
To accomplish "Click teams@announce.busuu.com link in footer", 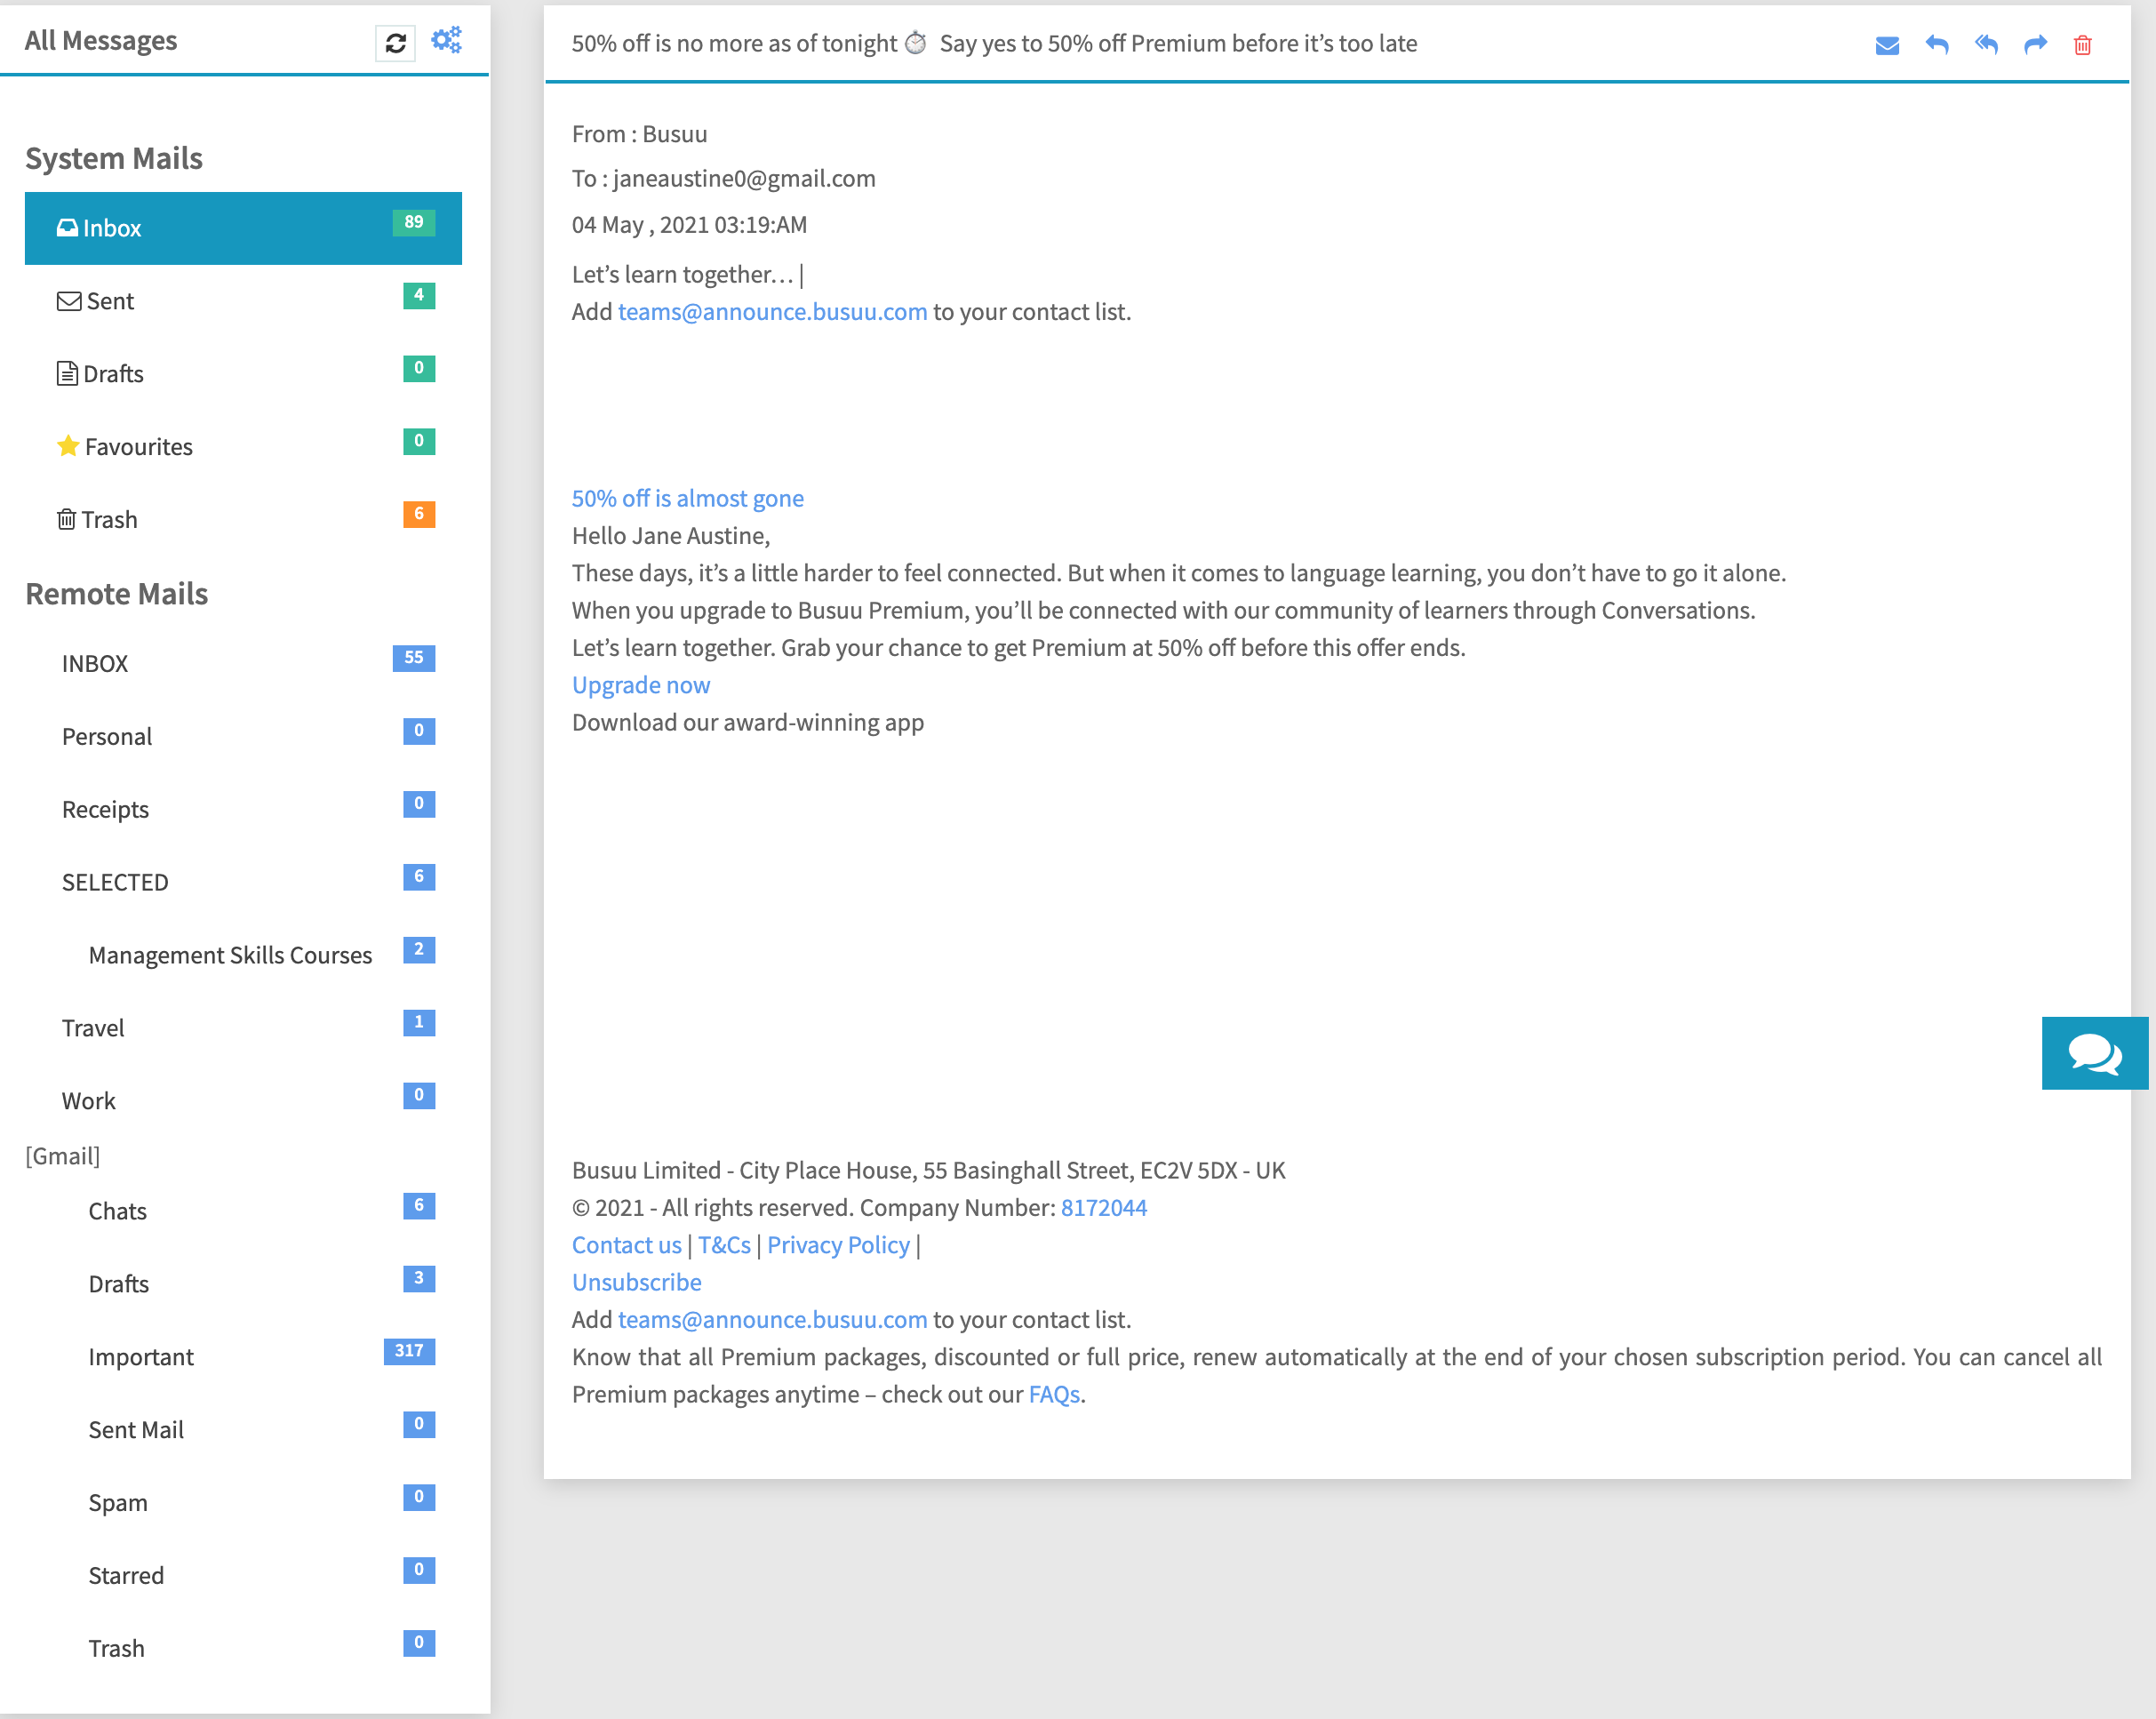I will click(772, 1320).
